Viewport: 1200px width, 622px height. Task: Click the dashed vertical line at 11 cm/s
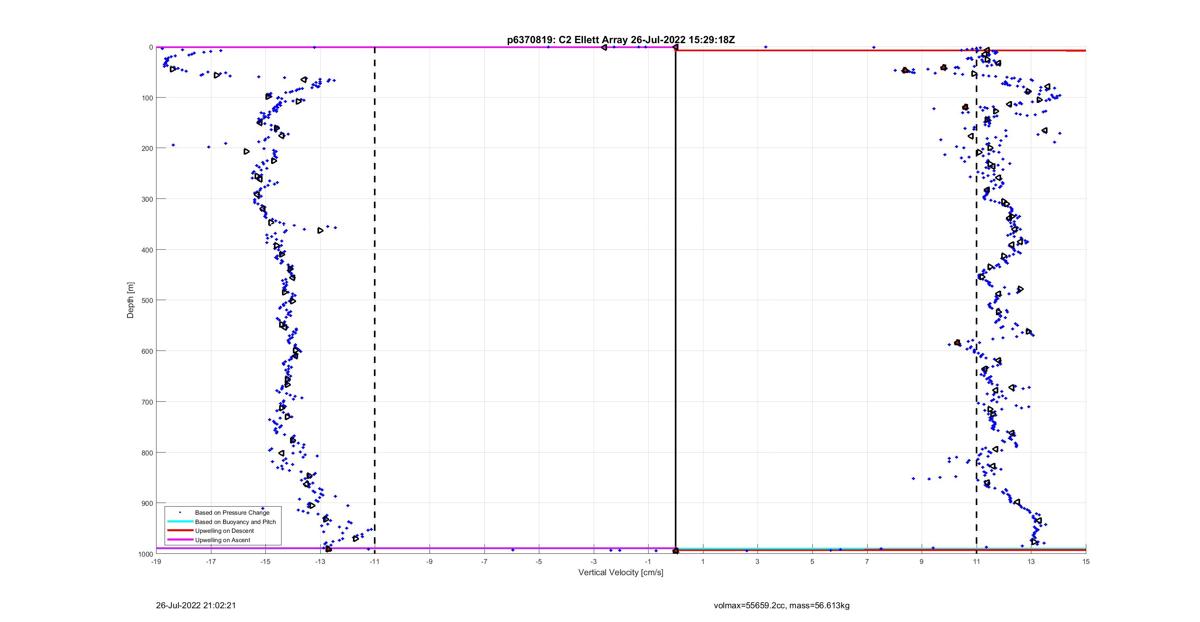[x=976, y=300]
